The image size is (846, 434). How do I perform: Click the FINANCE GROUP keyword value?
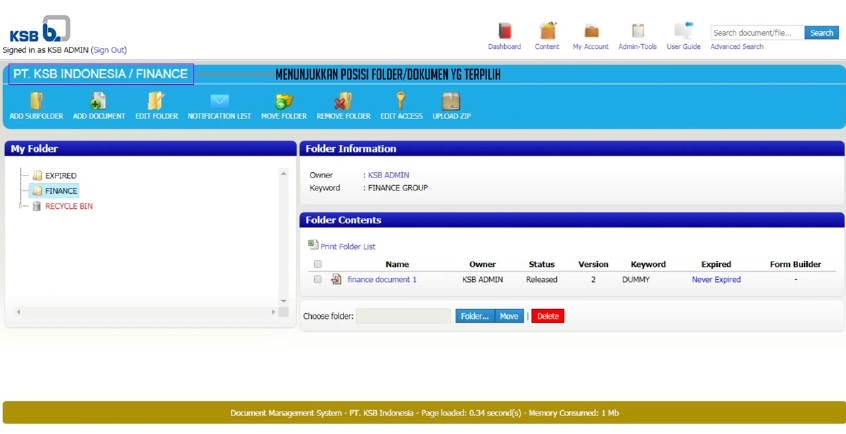[x=398, y=188]
